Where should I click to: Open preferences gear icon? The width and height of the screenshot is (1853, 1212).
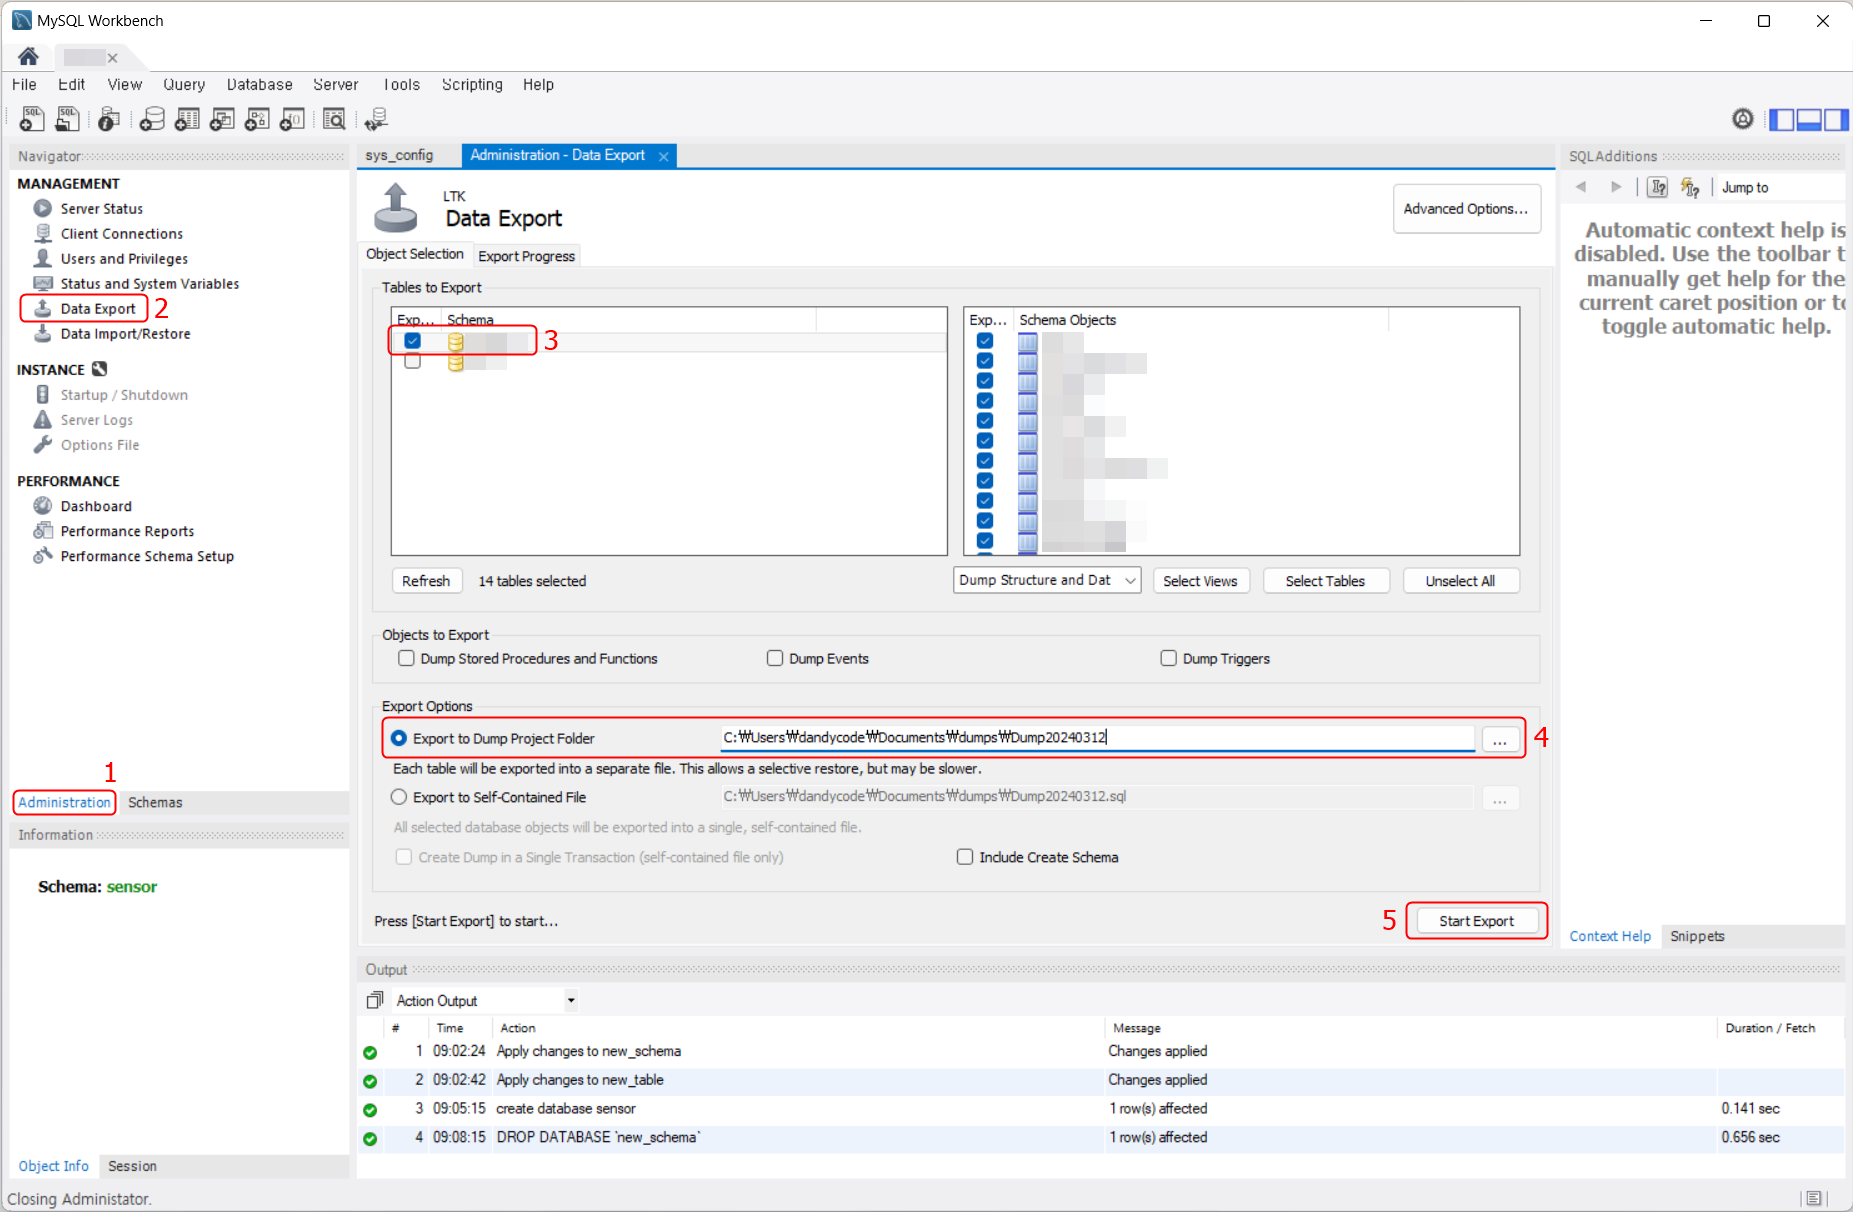(x=1743, y=119)
